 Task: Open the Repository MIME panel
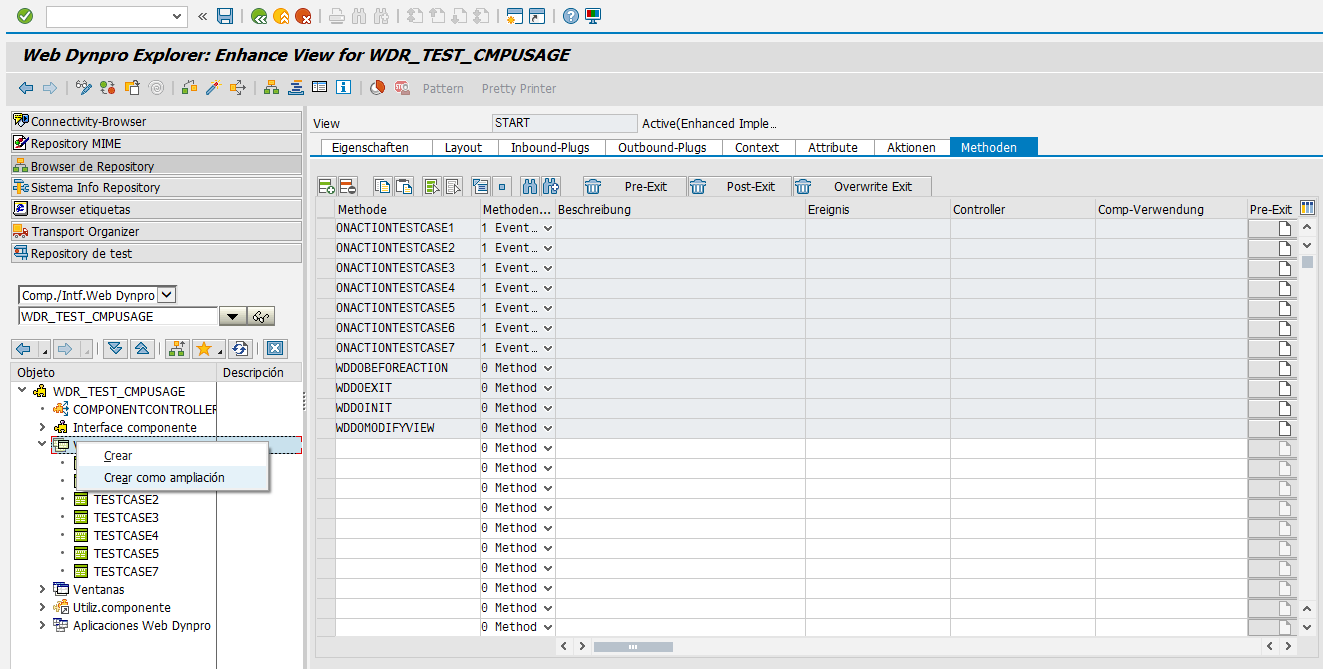pyautogui.click(x=156, y=143)
